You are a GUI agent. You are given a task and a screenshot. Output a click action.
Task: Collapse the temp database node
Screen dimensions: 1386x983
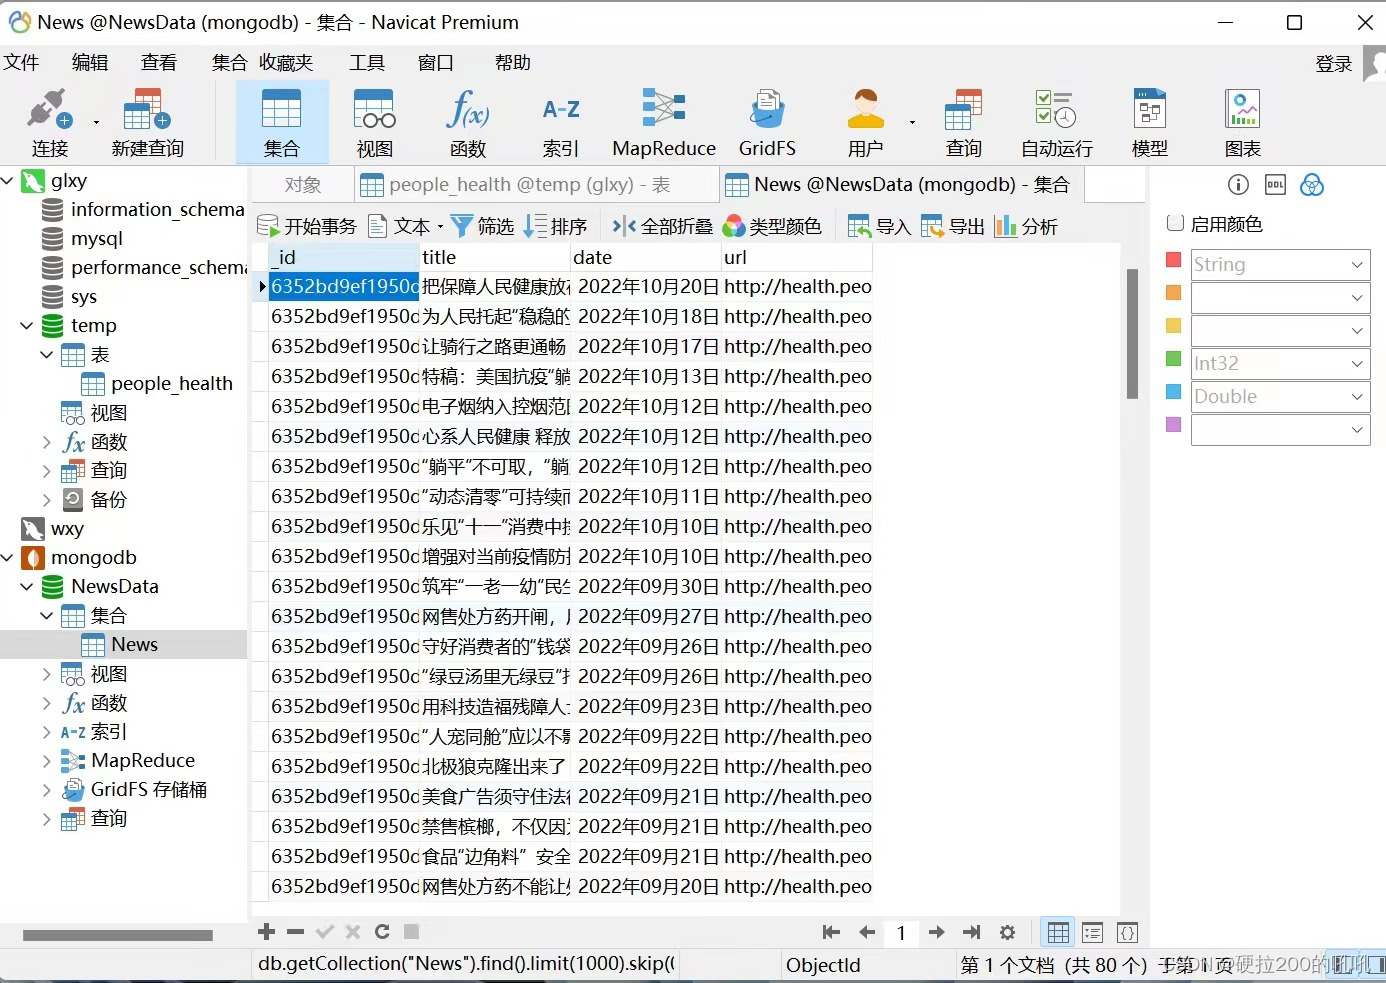click(27, 326)
